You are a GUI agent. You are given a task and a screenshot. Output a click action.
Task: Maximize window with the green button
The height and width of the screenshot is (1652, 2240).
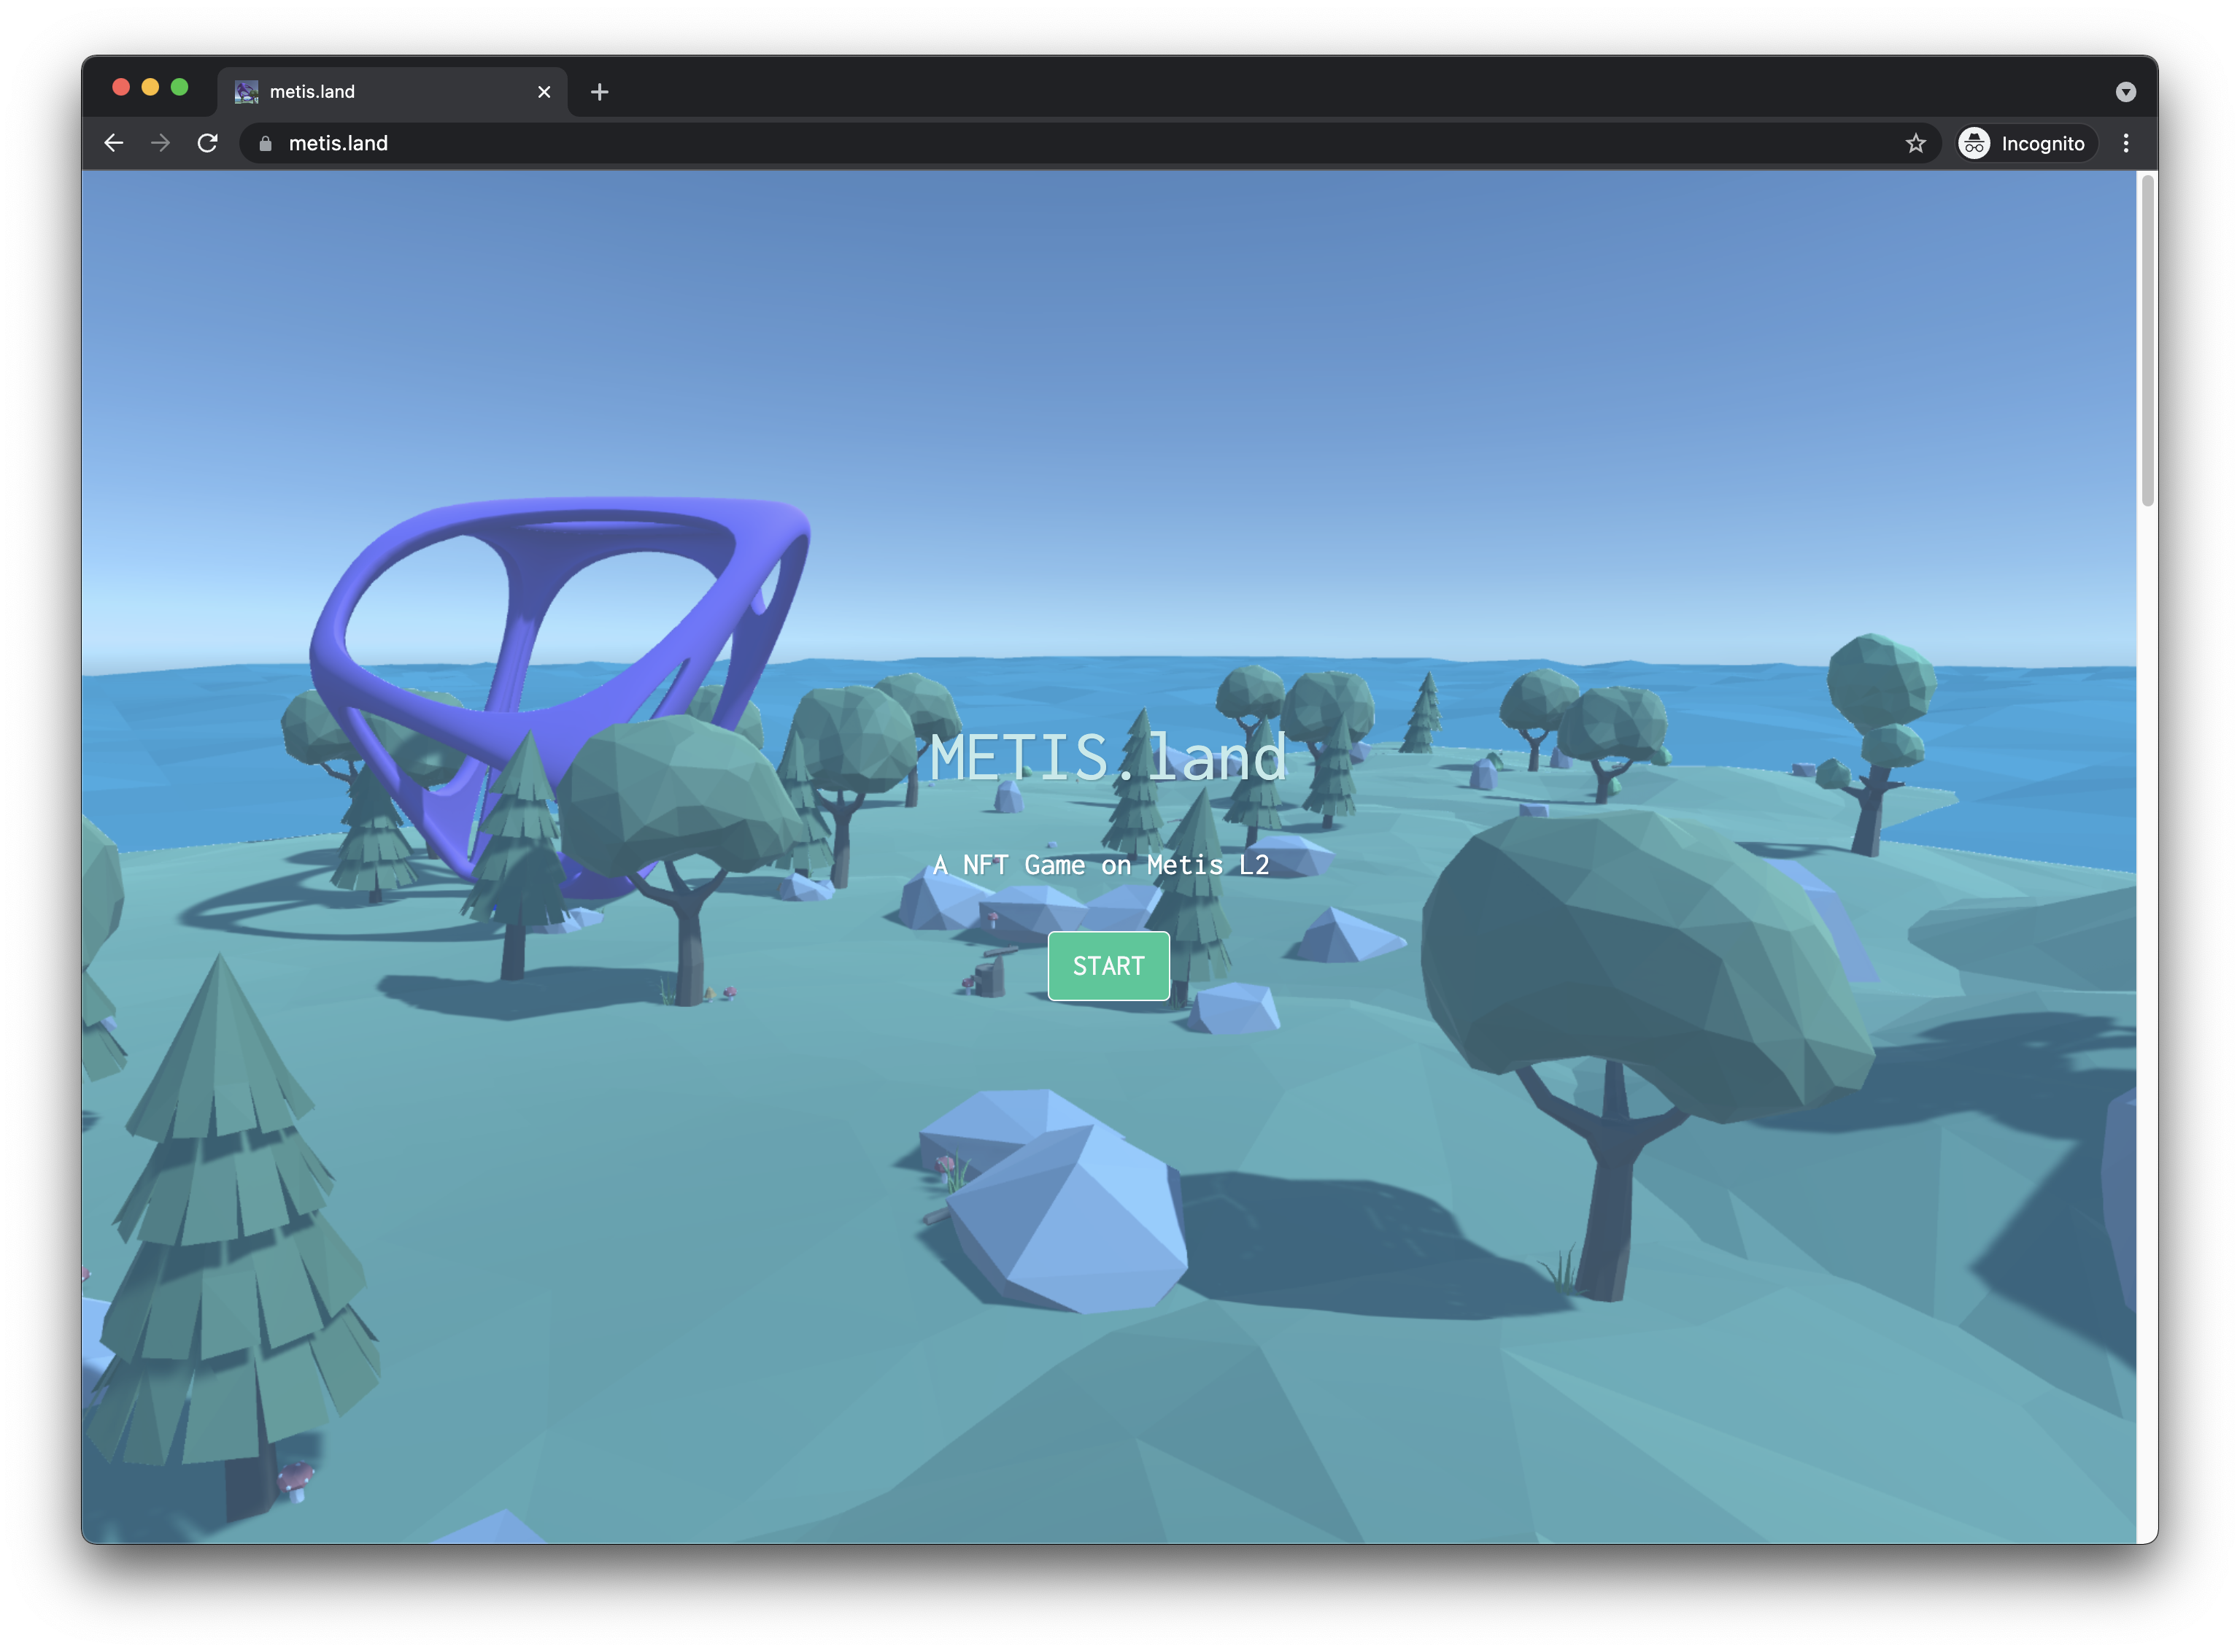[x=180, y=87]
